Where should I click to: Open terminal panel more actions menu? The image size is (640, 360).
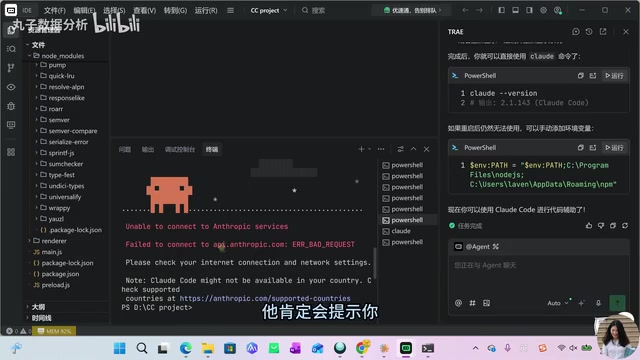[381, 149]
